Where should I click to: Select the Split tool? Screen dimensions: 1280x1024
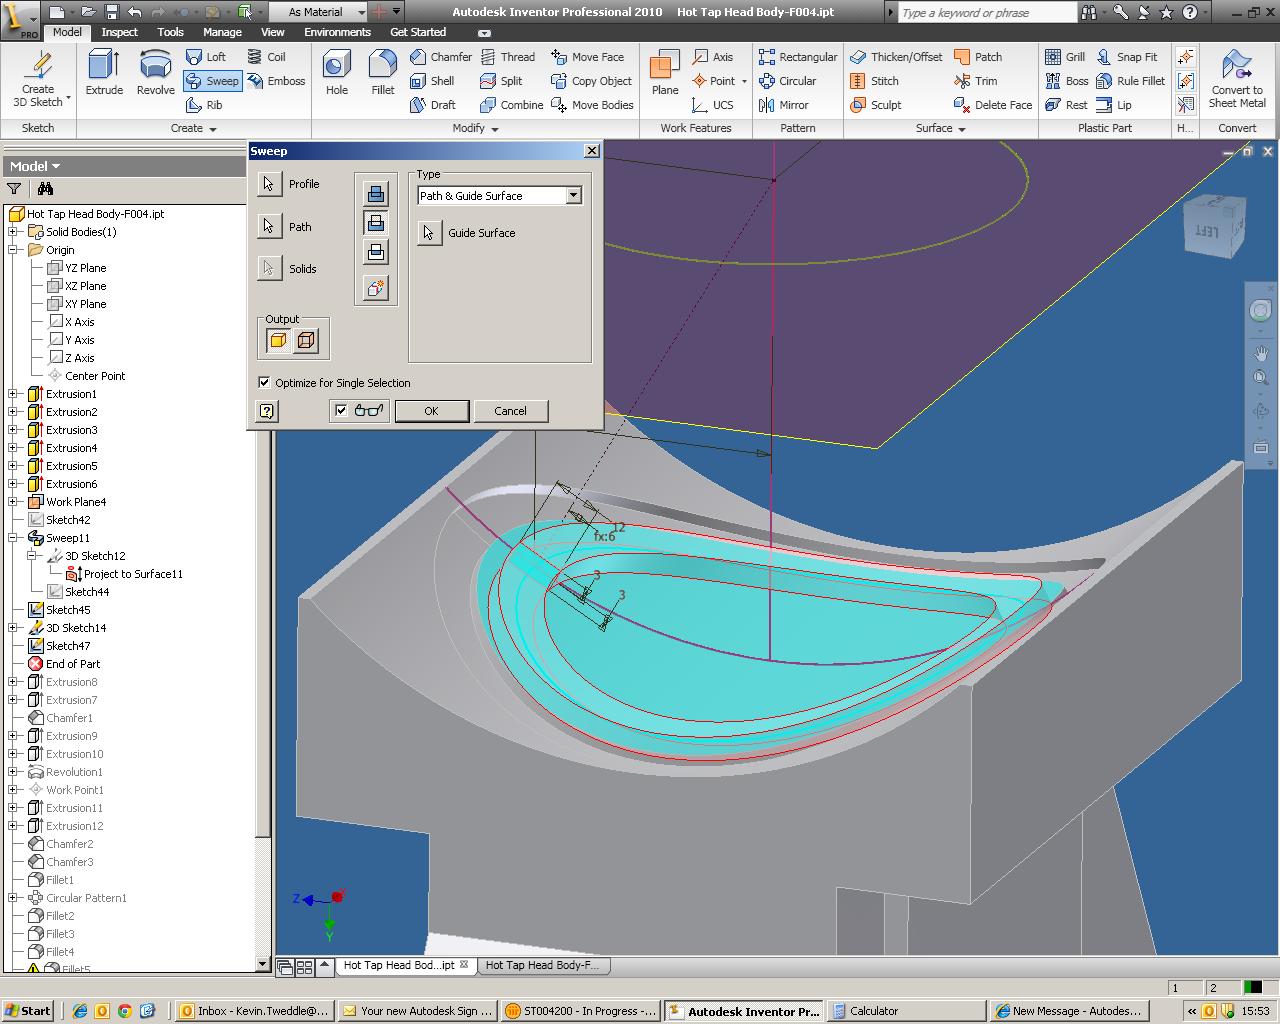click(x=501, y=81)
